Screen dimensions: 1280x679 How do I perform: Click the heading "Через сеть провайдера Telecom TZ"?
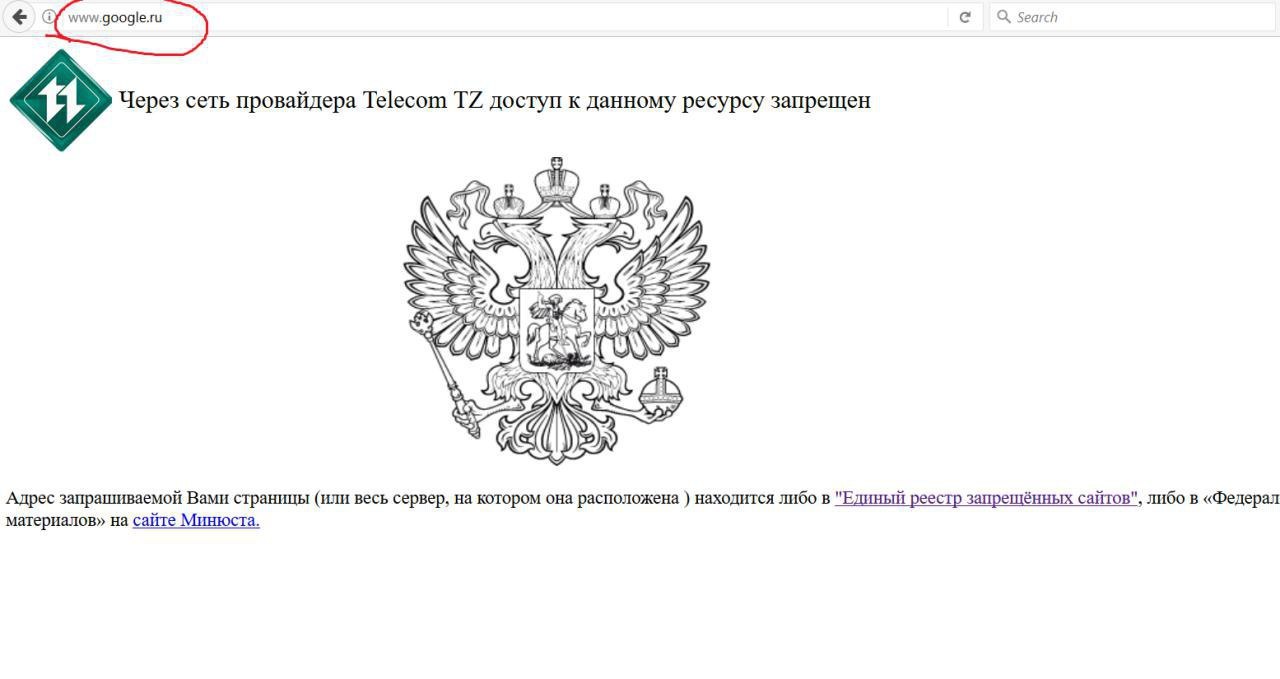click(301, 100)
